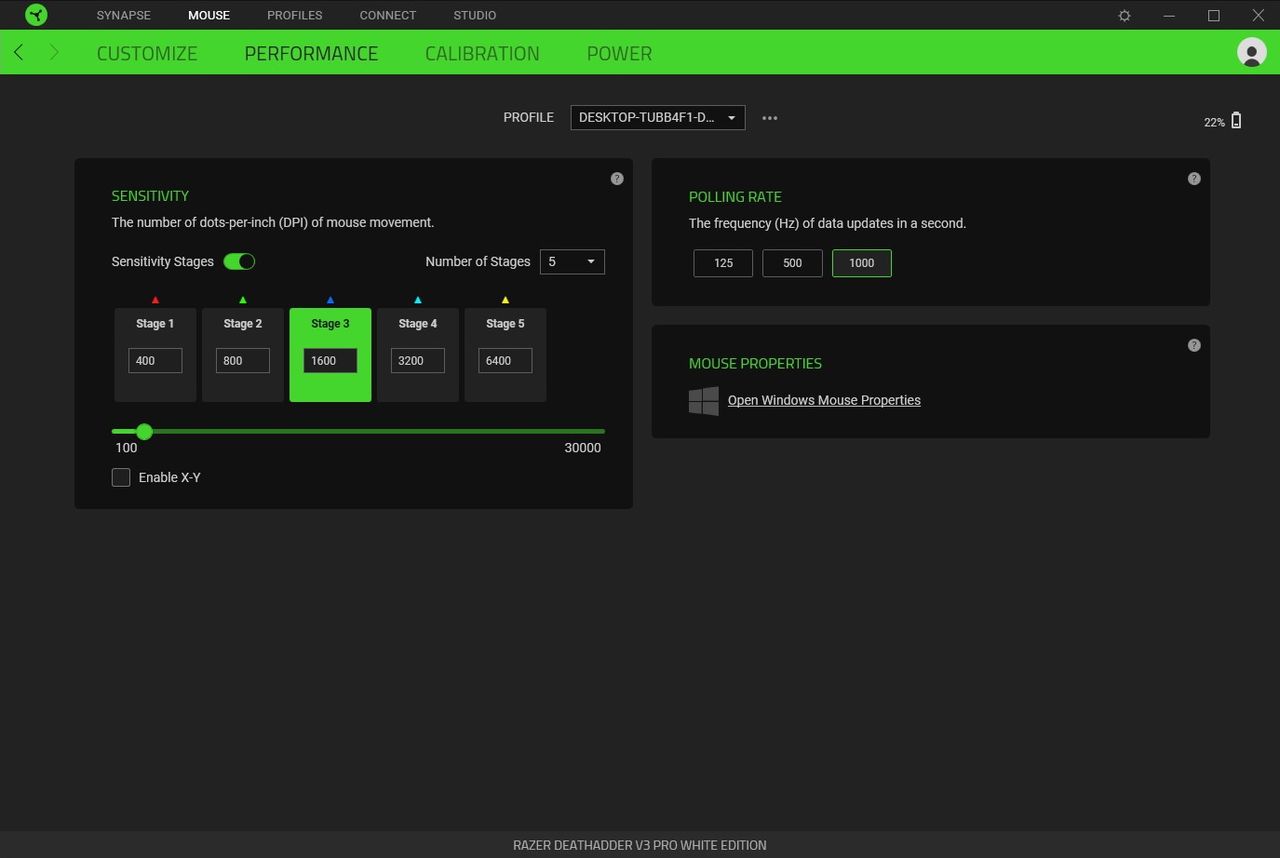The height and width of the screenshot is (858, 1280).
Task: Select the Stage 1 card
Action: [x=155, y=355]
